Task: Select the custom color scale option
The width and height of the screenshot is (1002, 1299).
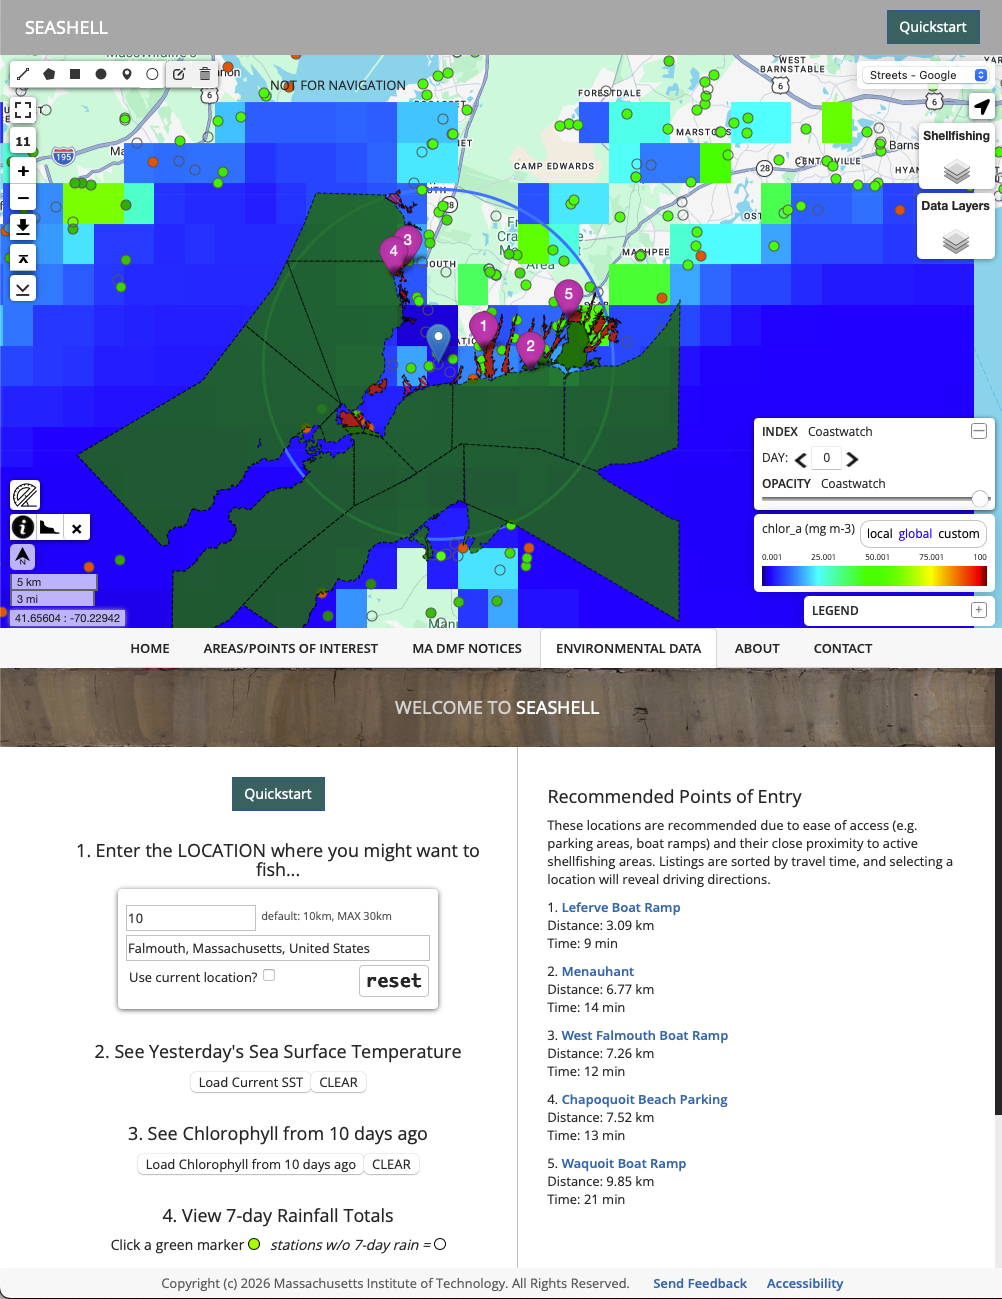Action: pyautogui.click(x=959, y=534)
